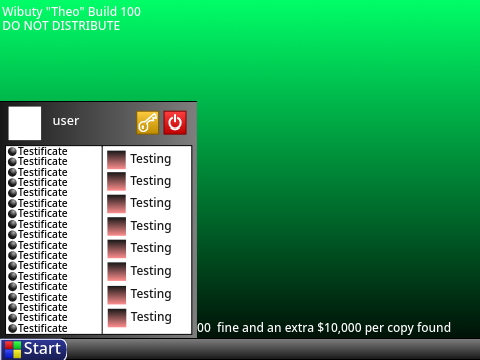The image size is (480, 360).
Task: Click the "user" account name
Action: coord(66,121)
